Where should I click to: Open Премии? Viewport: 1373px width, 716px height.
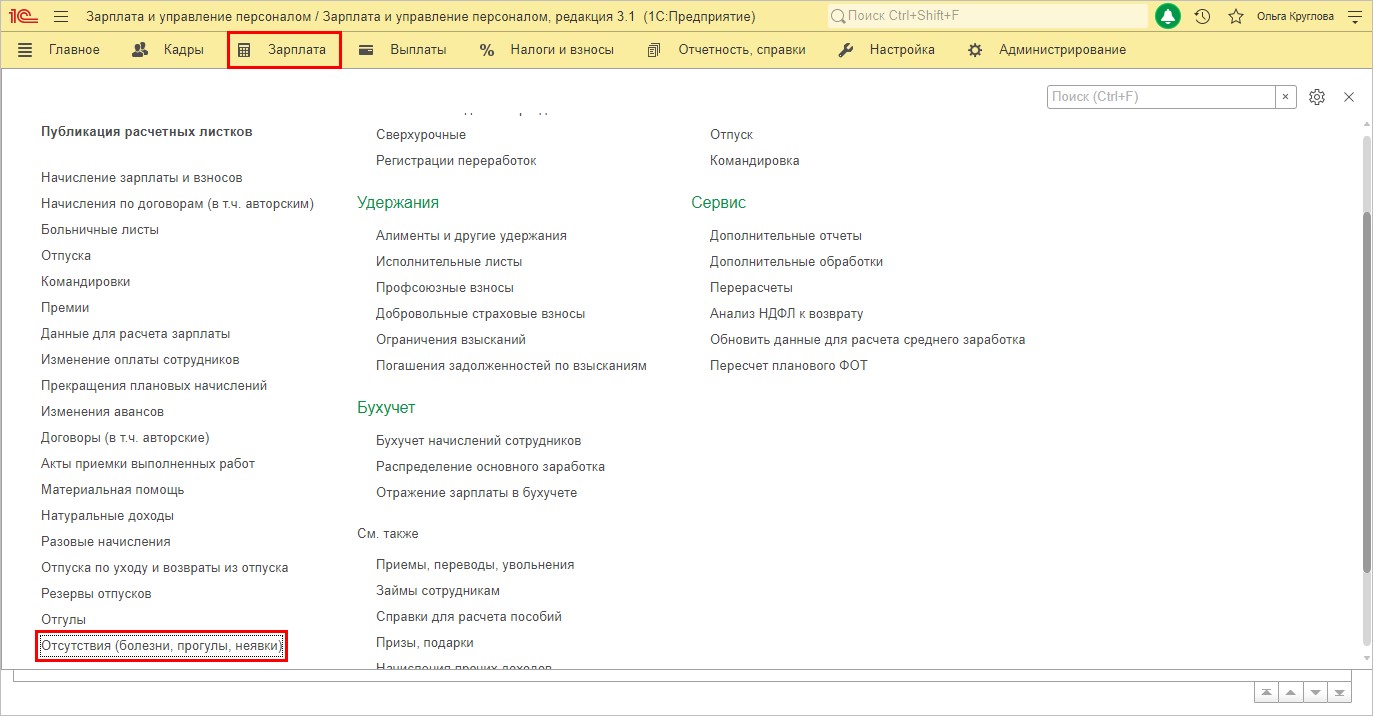(x=65, y=307)
